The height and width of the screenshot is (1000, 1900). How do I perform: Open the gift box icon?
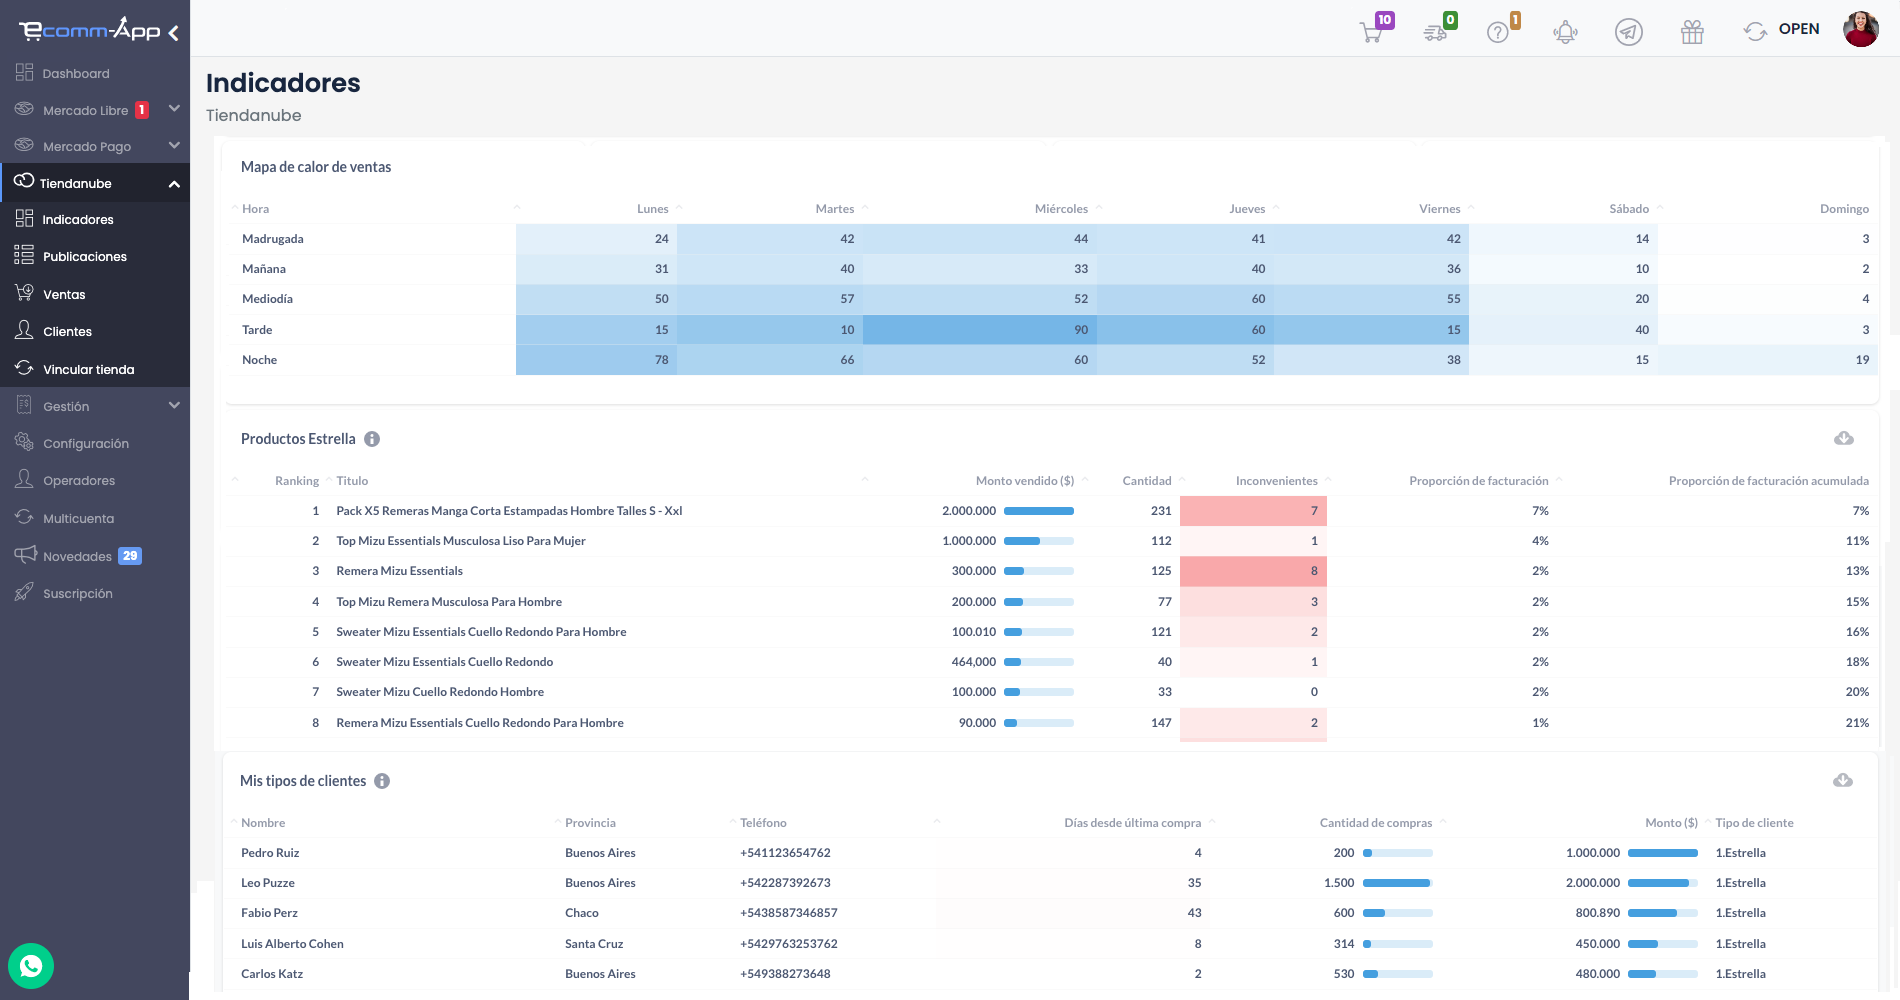point(1692,33)
